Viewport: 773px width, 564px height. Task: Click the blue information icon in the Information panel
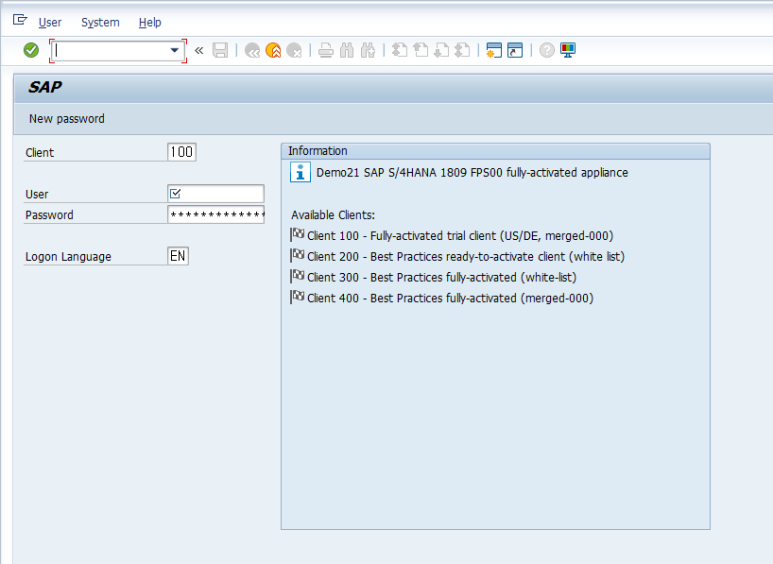click(300, 173)
